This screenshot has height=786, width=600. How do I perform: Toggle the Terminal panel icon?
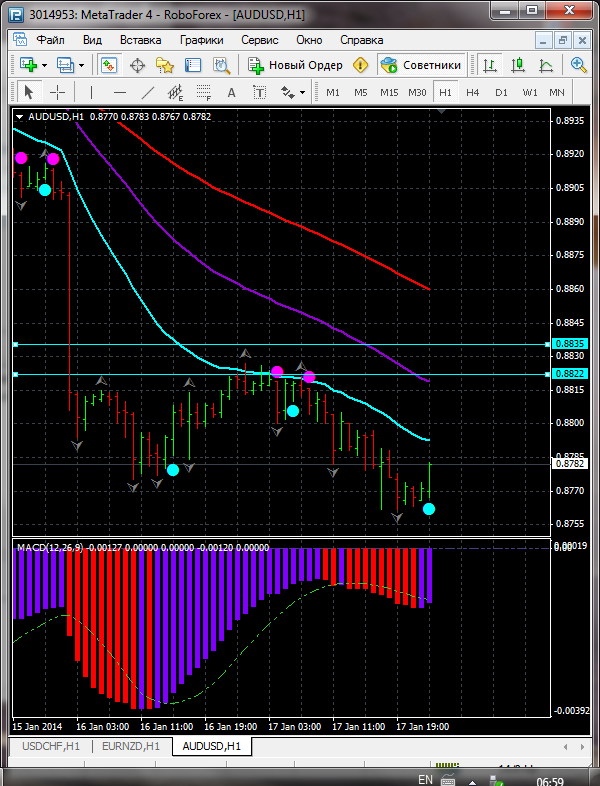coord(192,65)
